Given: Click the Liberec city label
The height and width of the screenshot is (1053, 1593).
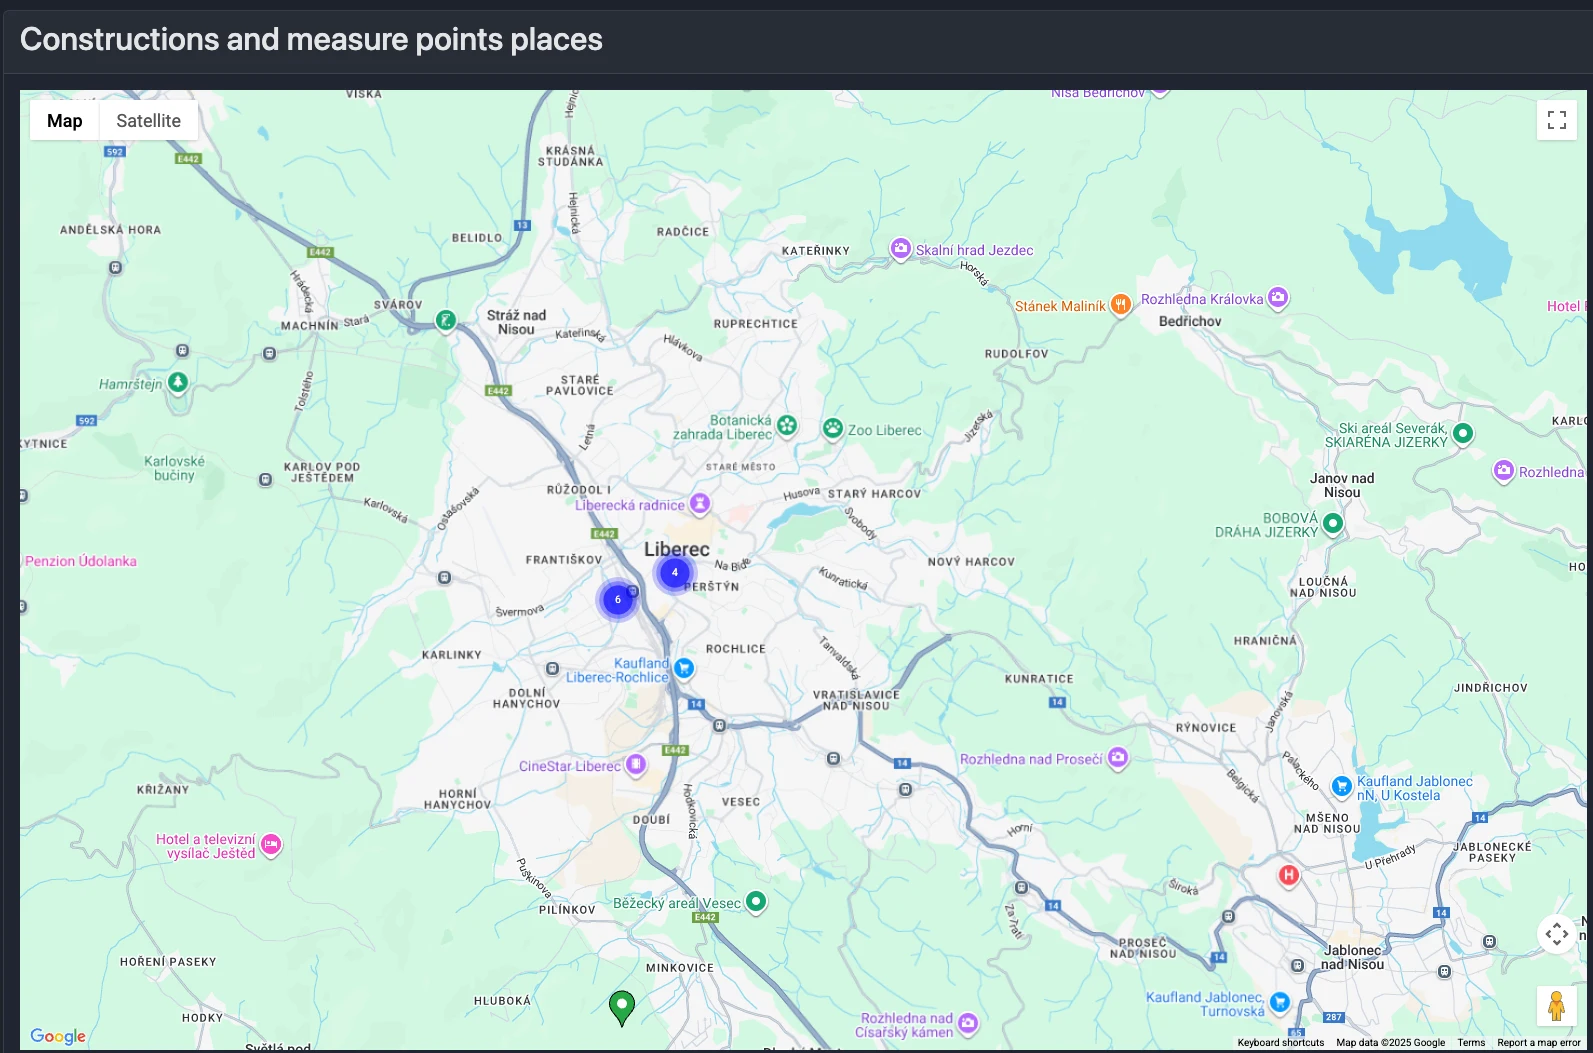Looking at the screenshot, I should [x=677, y=549].
